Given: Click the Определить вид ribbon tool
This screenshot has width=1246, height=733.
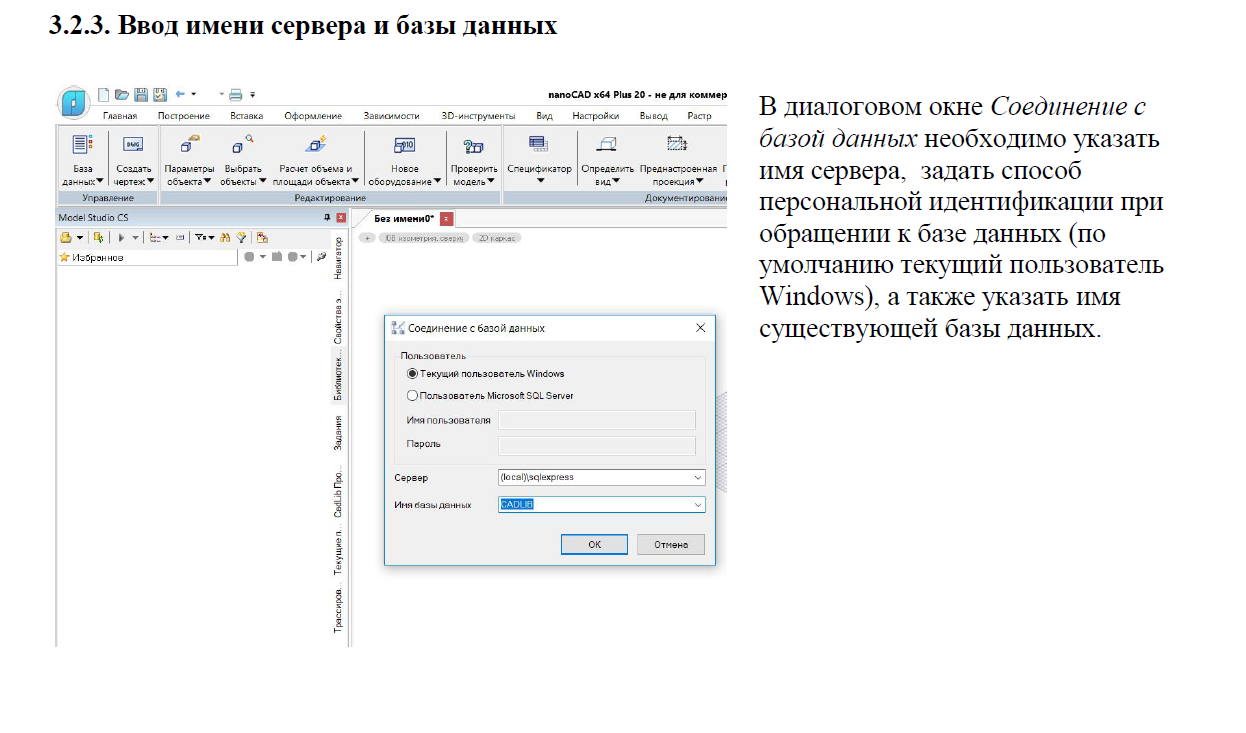Looking at the screenshot, I should coord(607,160).
